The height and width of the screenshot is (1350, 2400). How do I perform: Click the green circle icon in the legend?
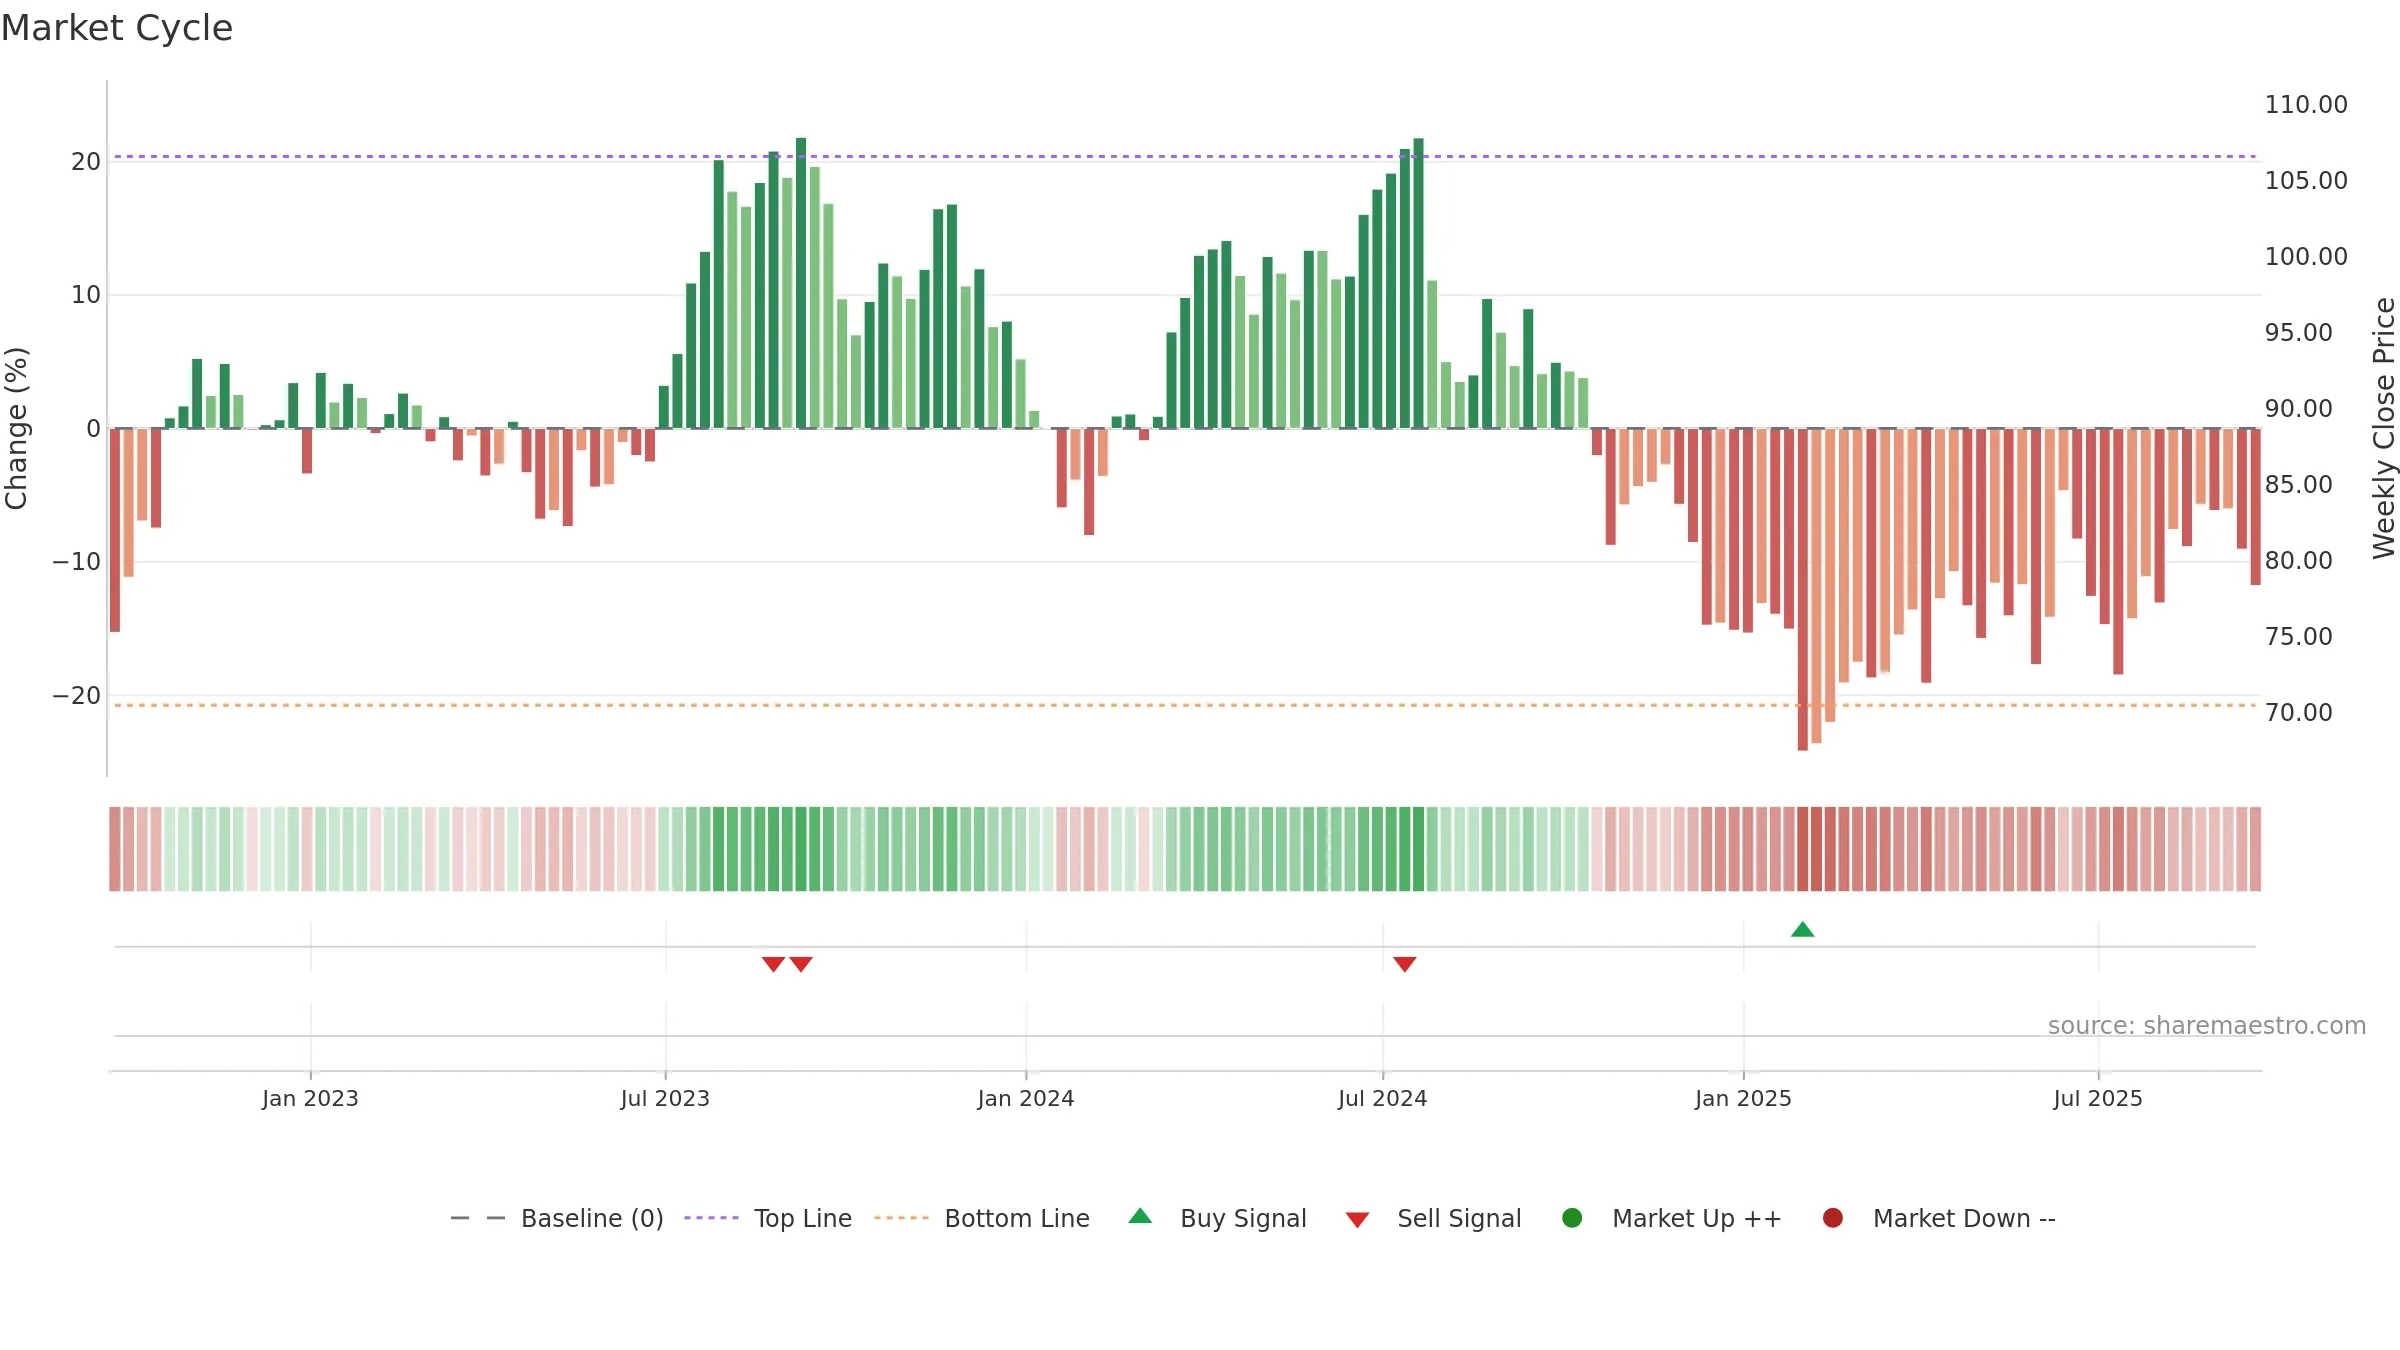click(x=1572, y=1218)
